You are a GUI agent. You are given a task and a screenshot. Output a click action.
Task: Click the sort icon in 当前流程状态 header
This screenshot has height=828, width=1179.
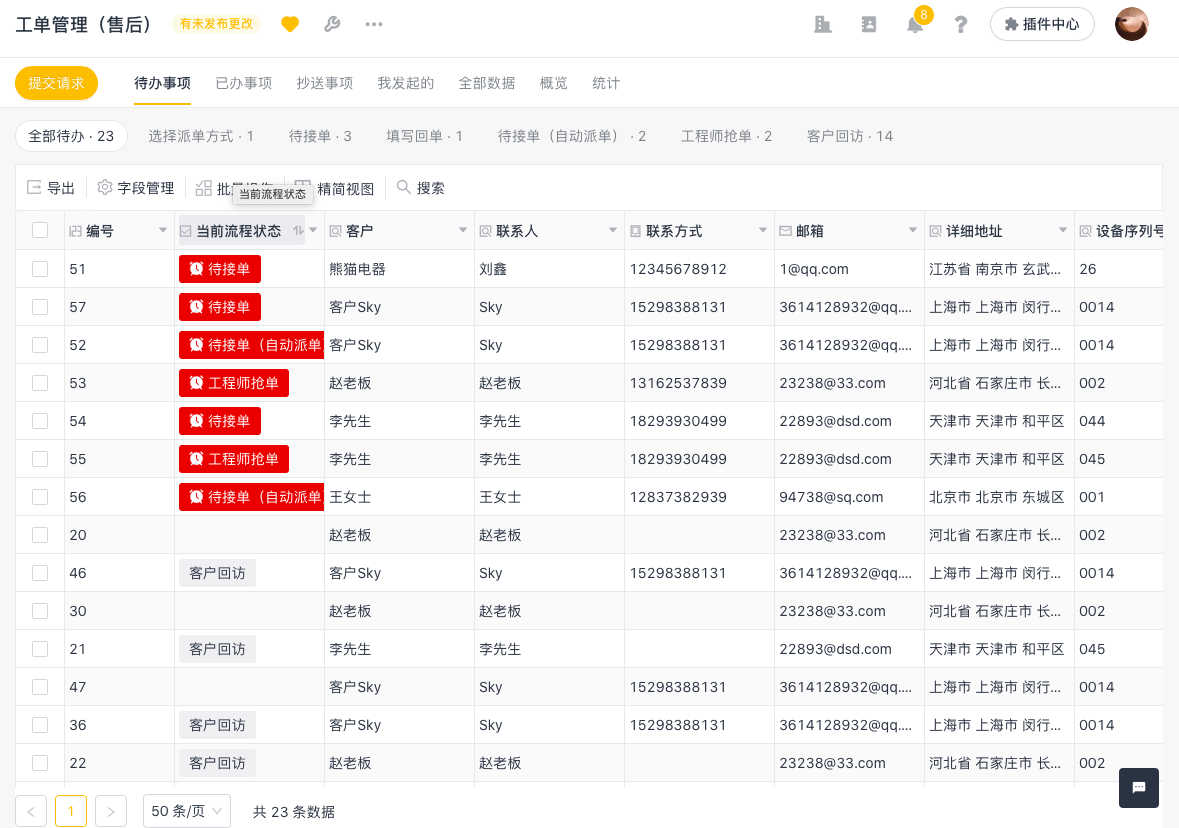[x=298, y=231]
